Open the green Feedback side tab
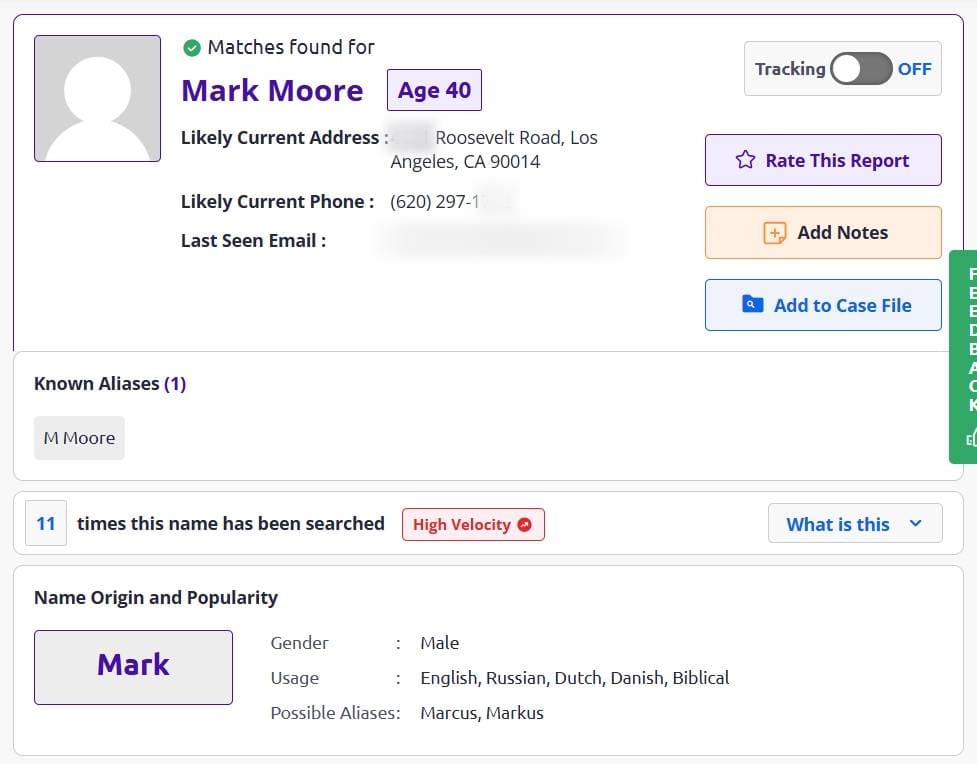Image resolution: width=977 pixels, height=764 pixels. point(963,356)
